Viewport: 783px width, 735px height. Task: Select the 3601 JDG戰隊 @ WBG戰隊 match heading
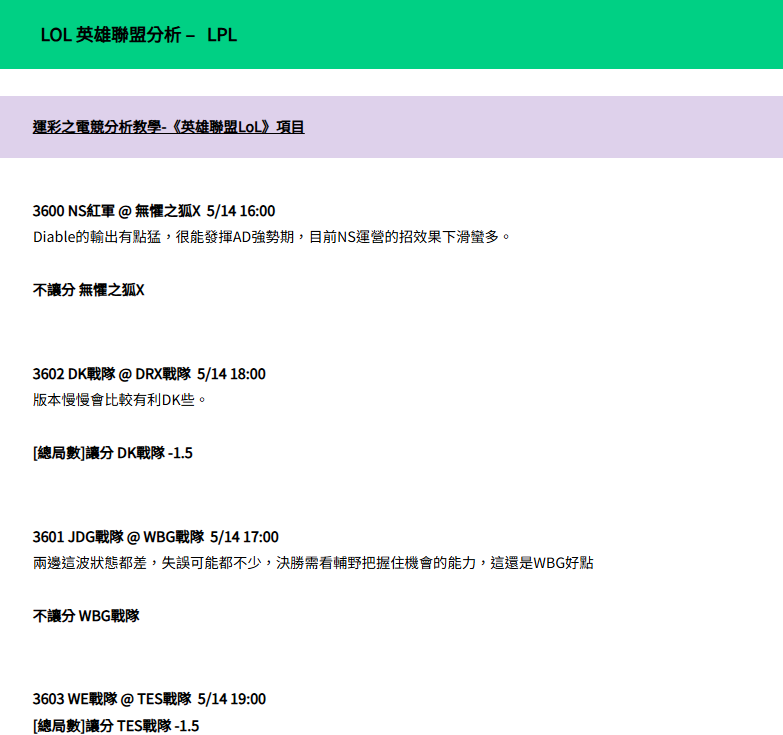click(156, 537)
